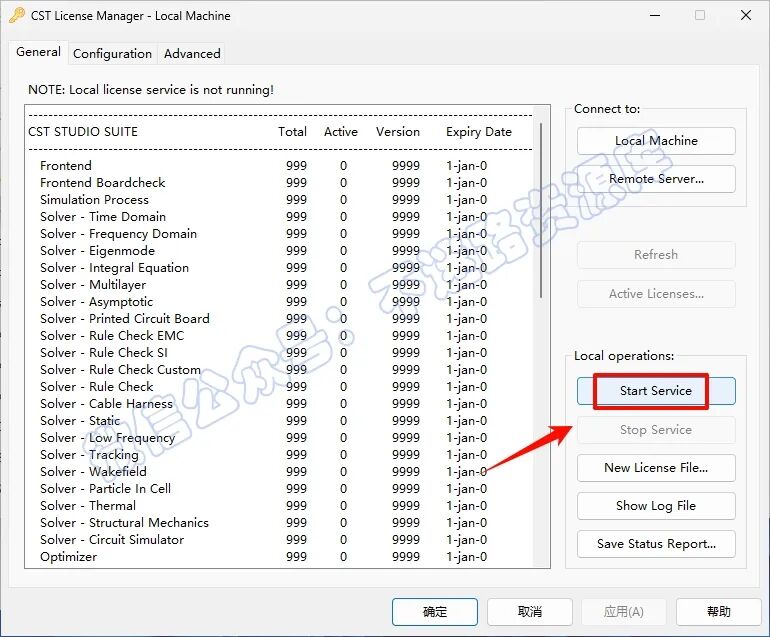770x637 pixels.
Task: Click Solver - Multilayer row
Action: point(280,284)
